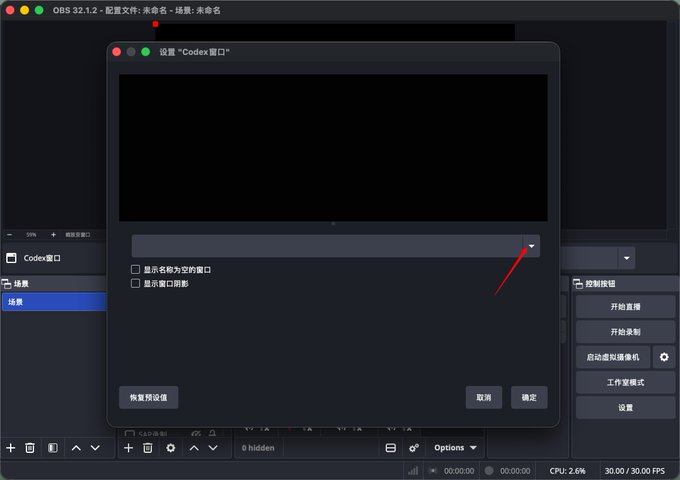Open 设置 in control buttons panel
Screen dimensions: 680x480
(x=625, y=408)
